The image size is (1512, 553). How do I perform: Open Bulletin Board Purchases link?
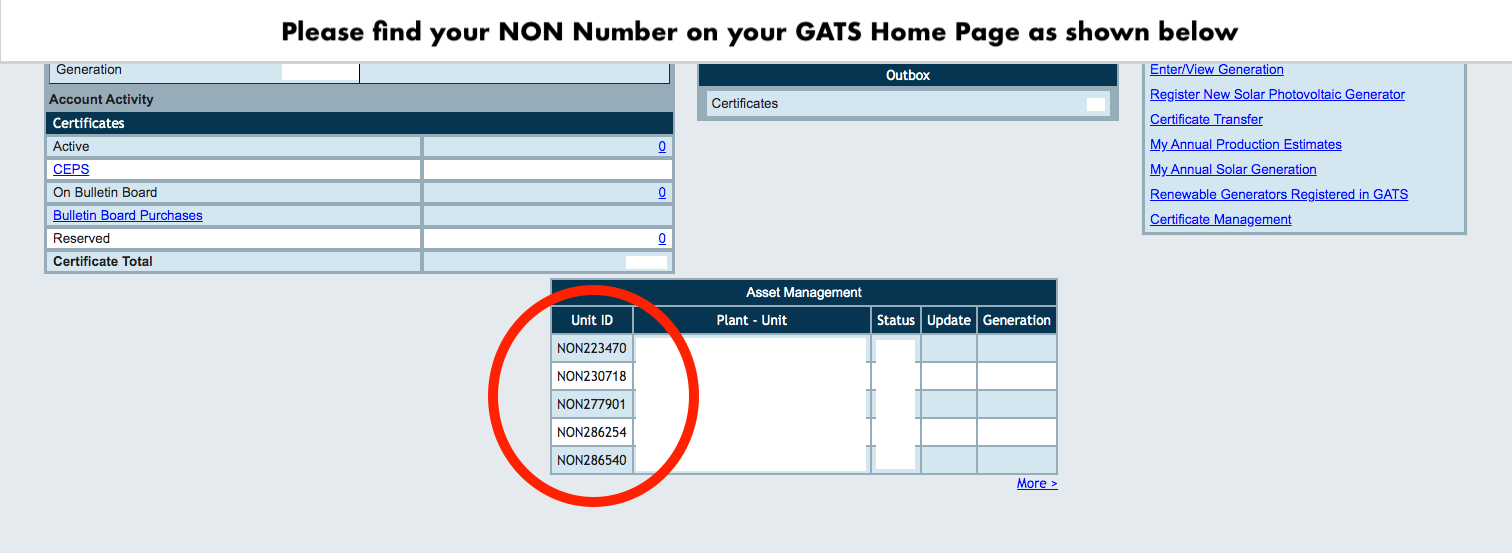click(x=128, y=215)
